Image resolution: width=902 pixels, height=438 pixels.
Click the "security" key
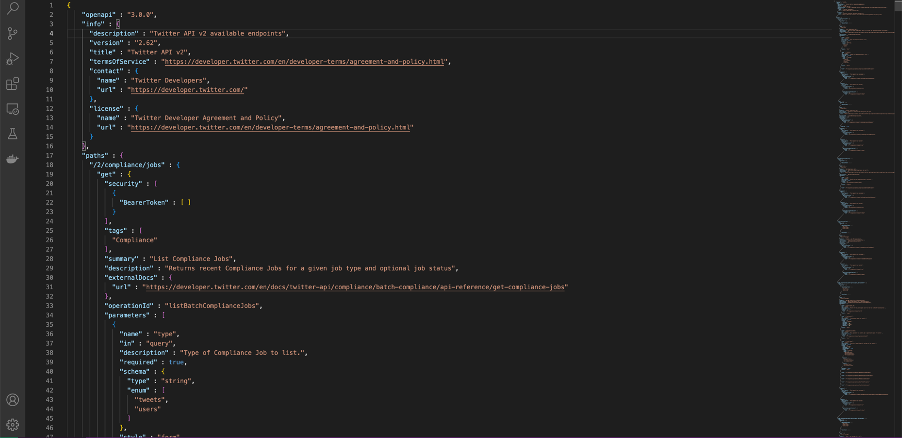point(124,184)
